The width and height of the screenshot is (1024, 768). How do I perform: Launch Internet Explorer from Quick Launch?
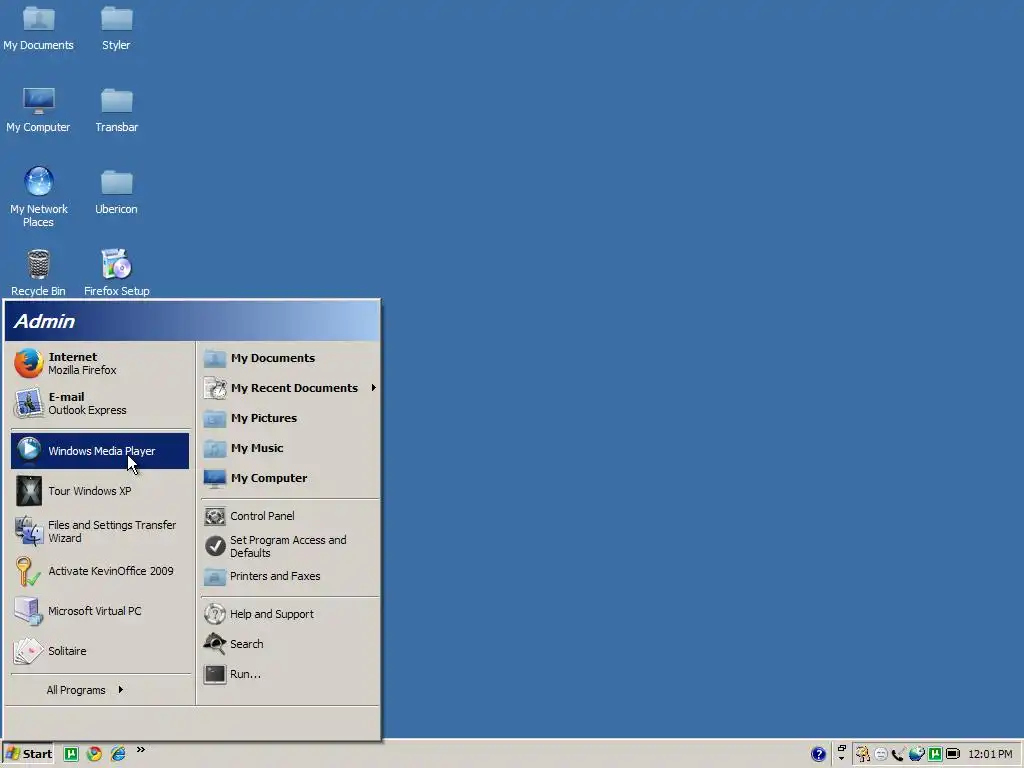click(118, 754)
